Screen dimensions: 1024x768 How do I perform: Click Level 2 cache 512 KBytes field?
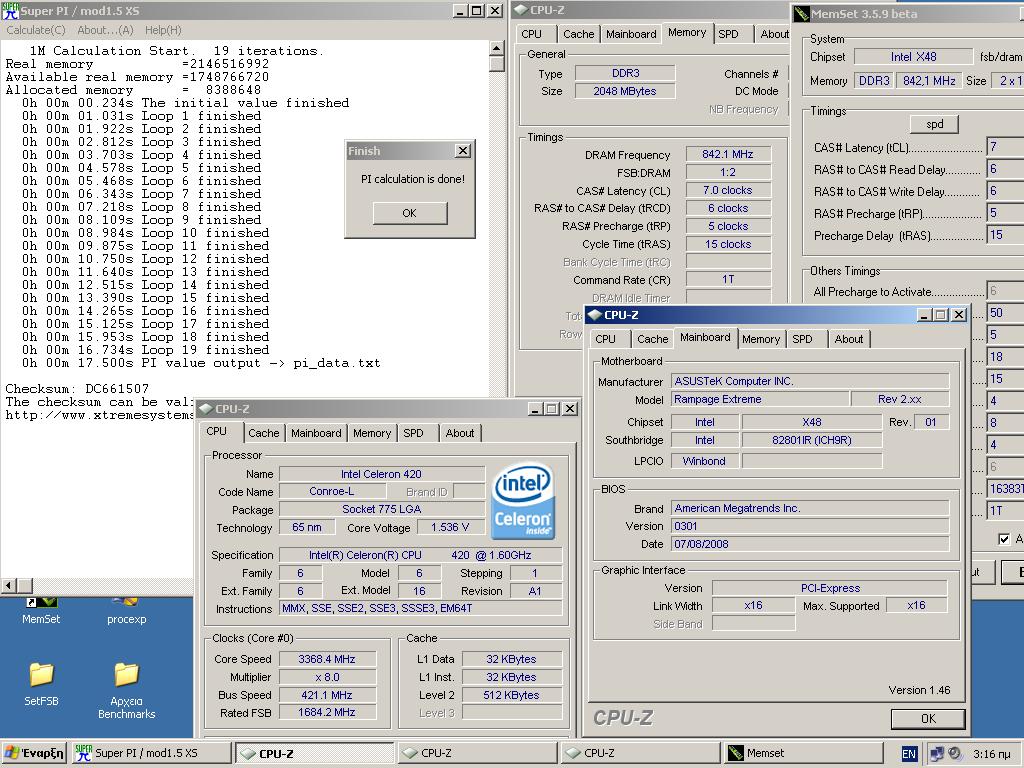(x=511, y=695)
